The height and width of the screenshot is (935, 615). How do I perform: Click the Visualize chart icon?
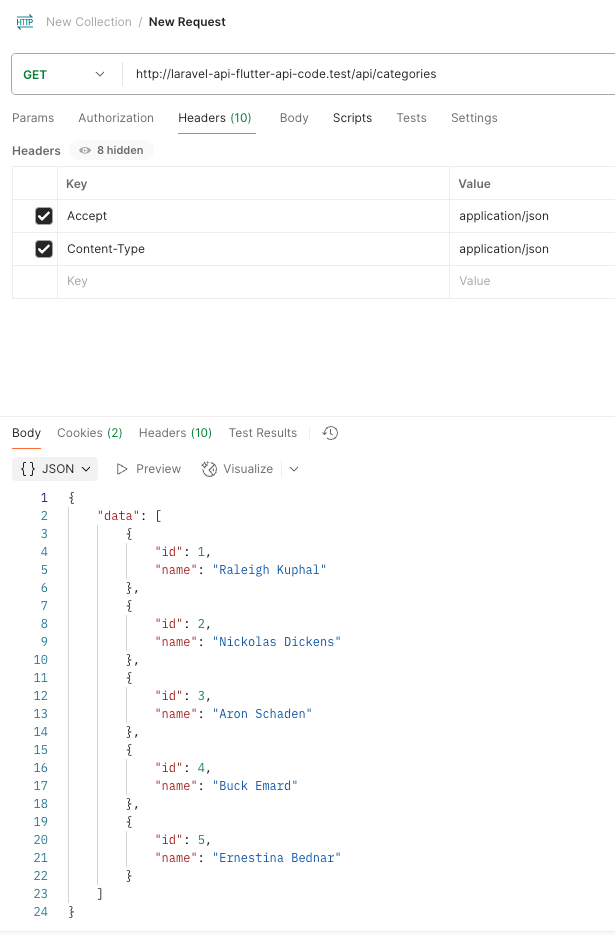tap(209, 469)
